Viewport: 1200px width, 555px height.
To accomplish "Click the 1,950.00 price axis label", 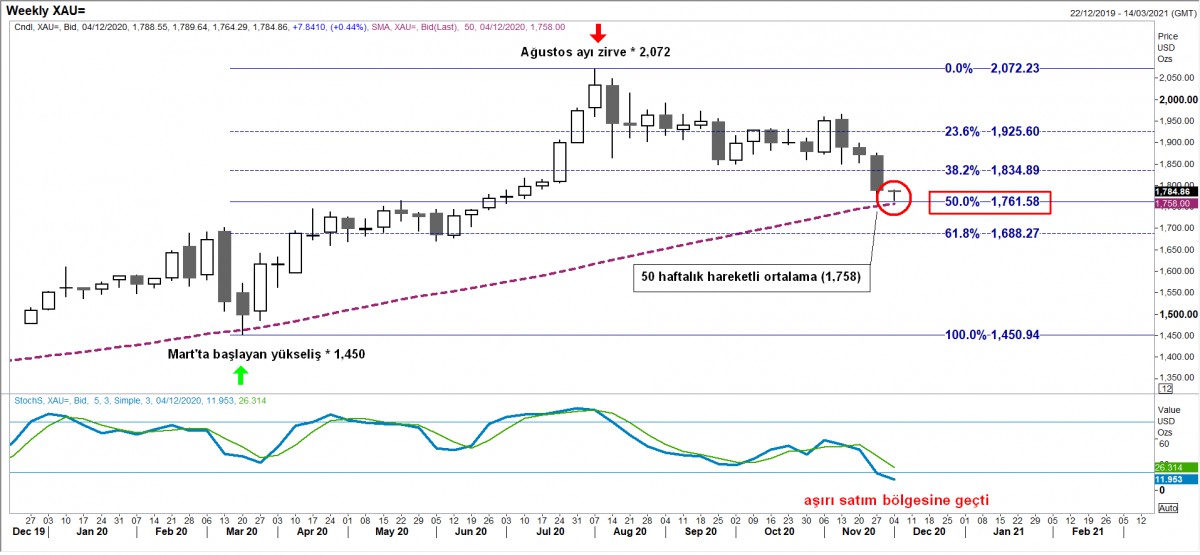I will (x=1175, y=121).
